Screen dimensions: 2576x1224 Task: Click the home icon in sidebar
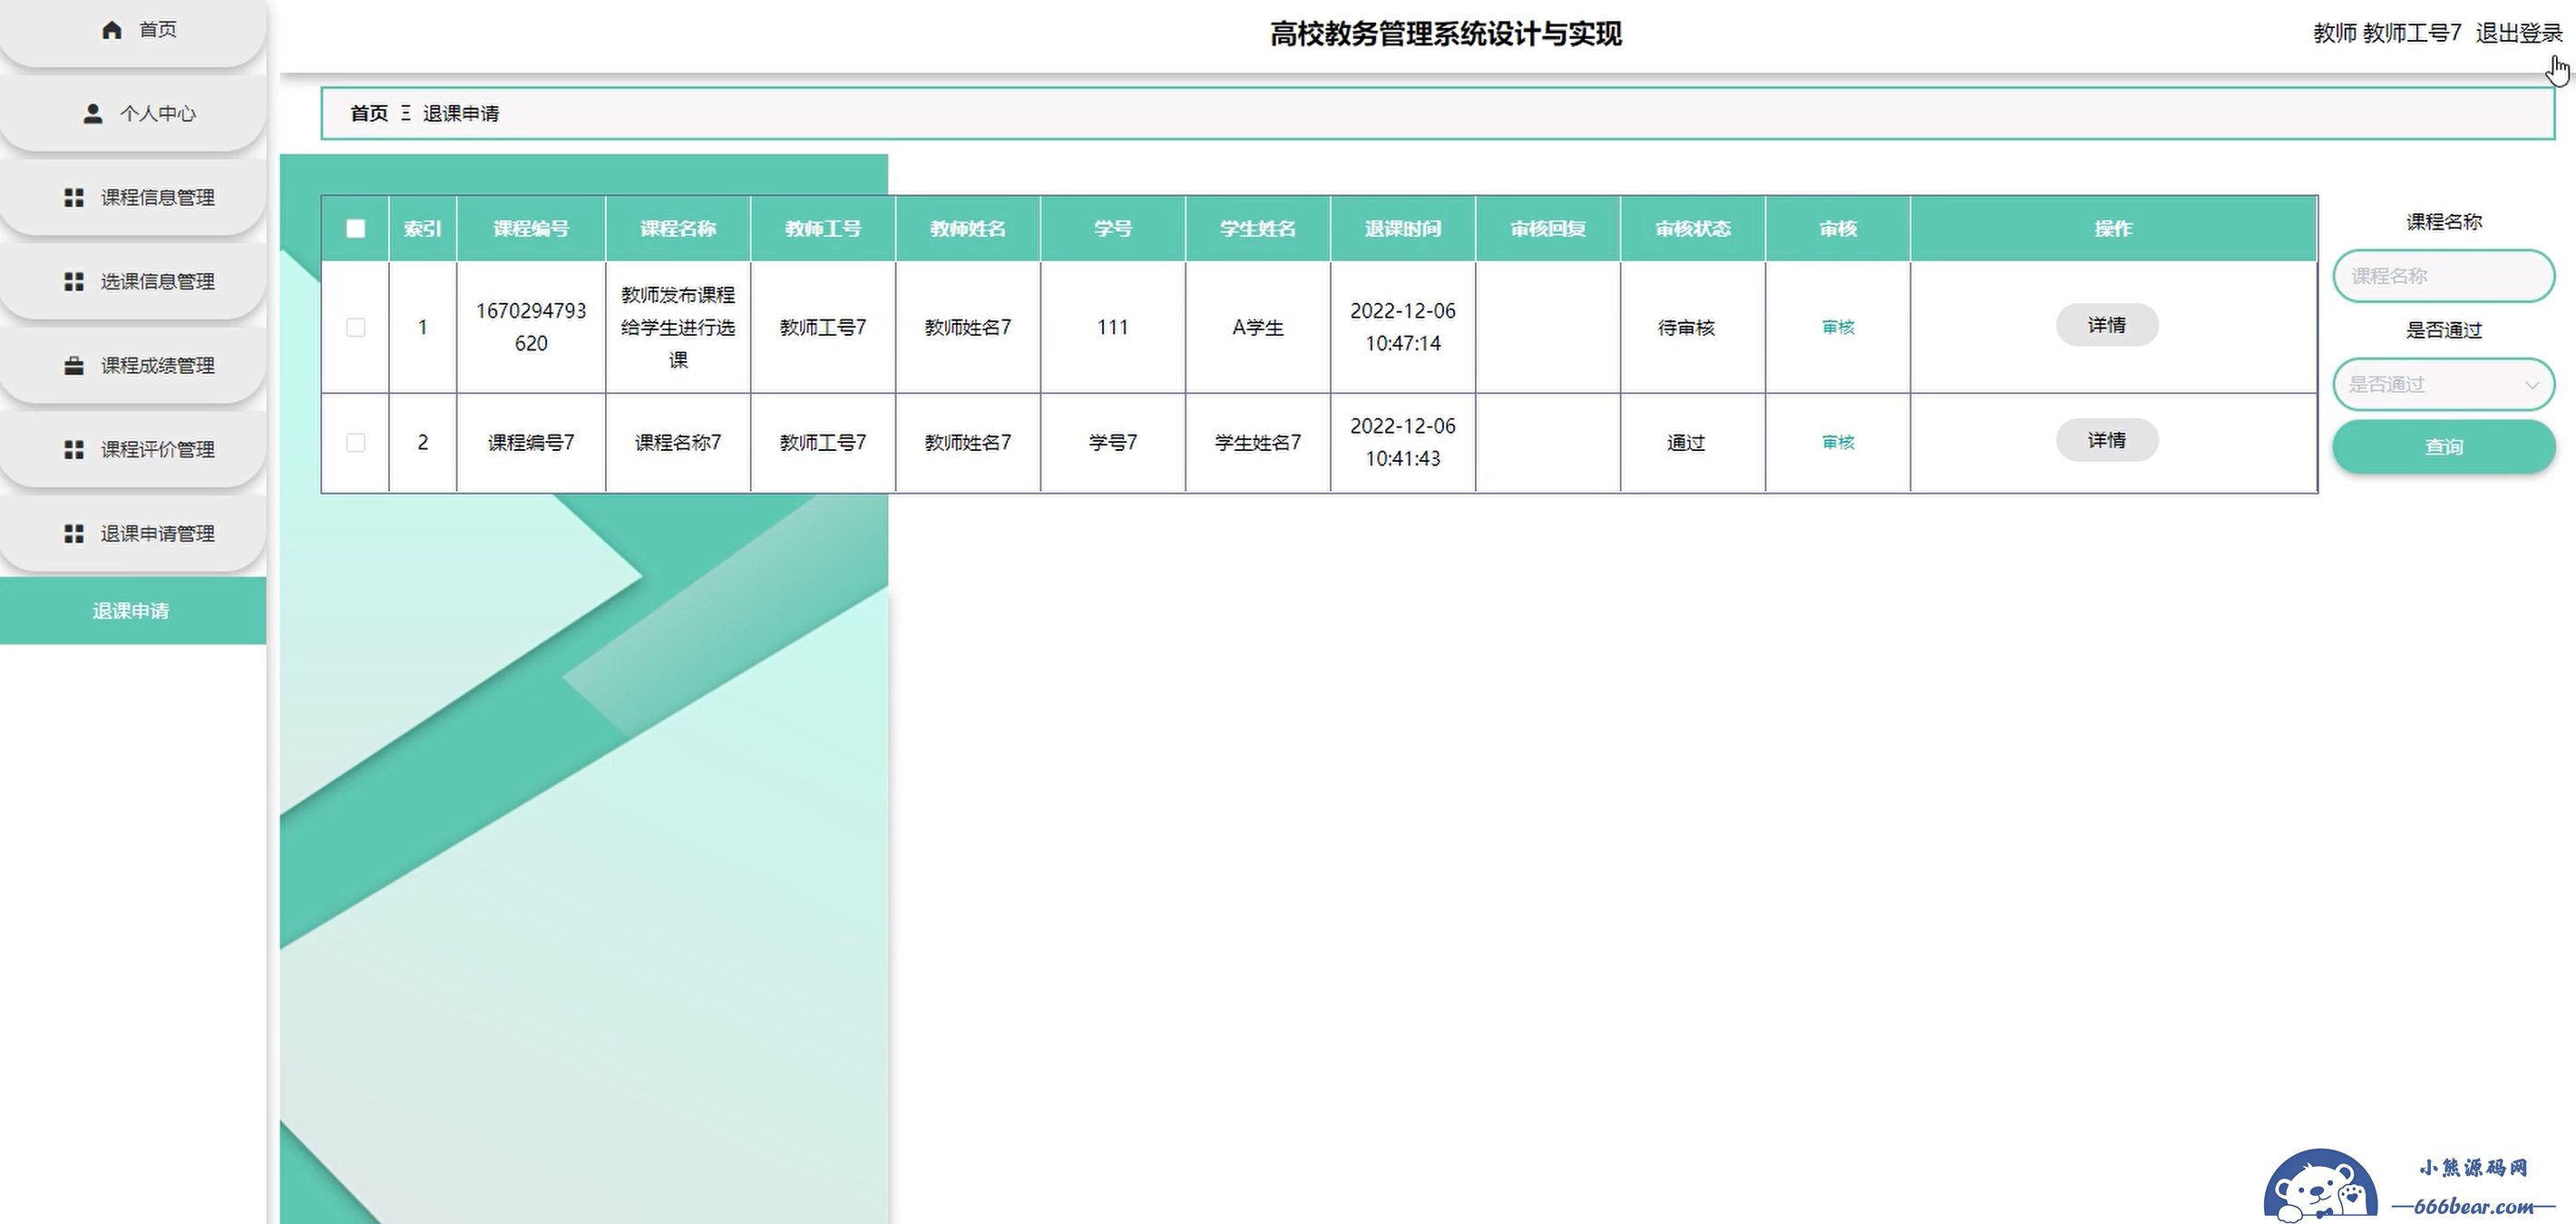112,30
